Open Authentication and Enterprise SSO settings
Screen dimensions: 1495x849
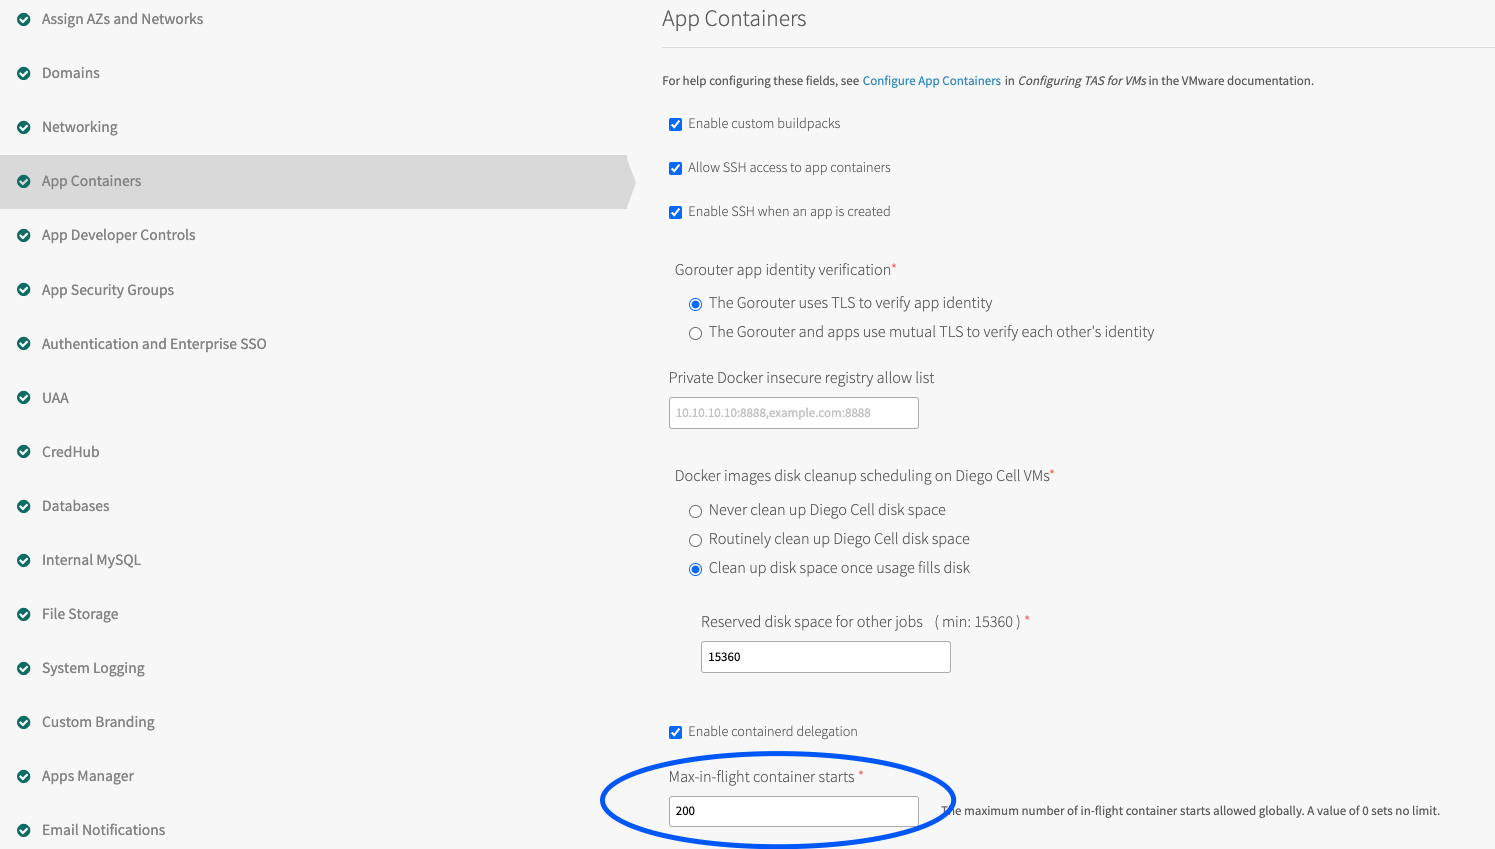154,344
